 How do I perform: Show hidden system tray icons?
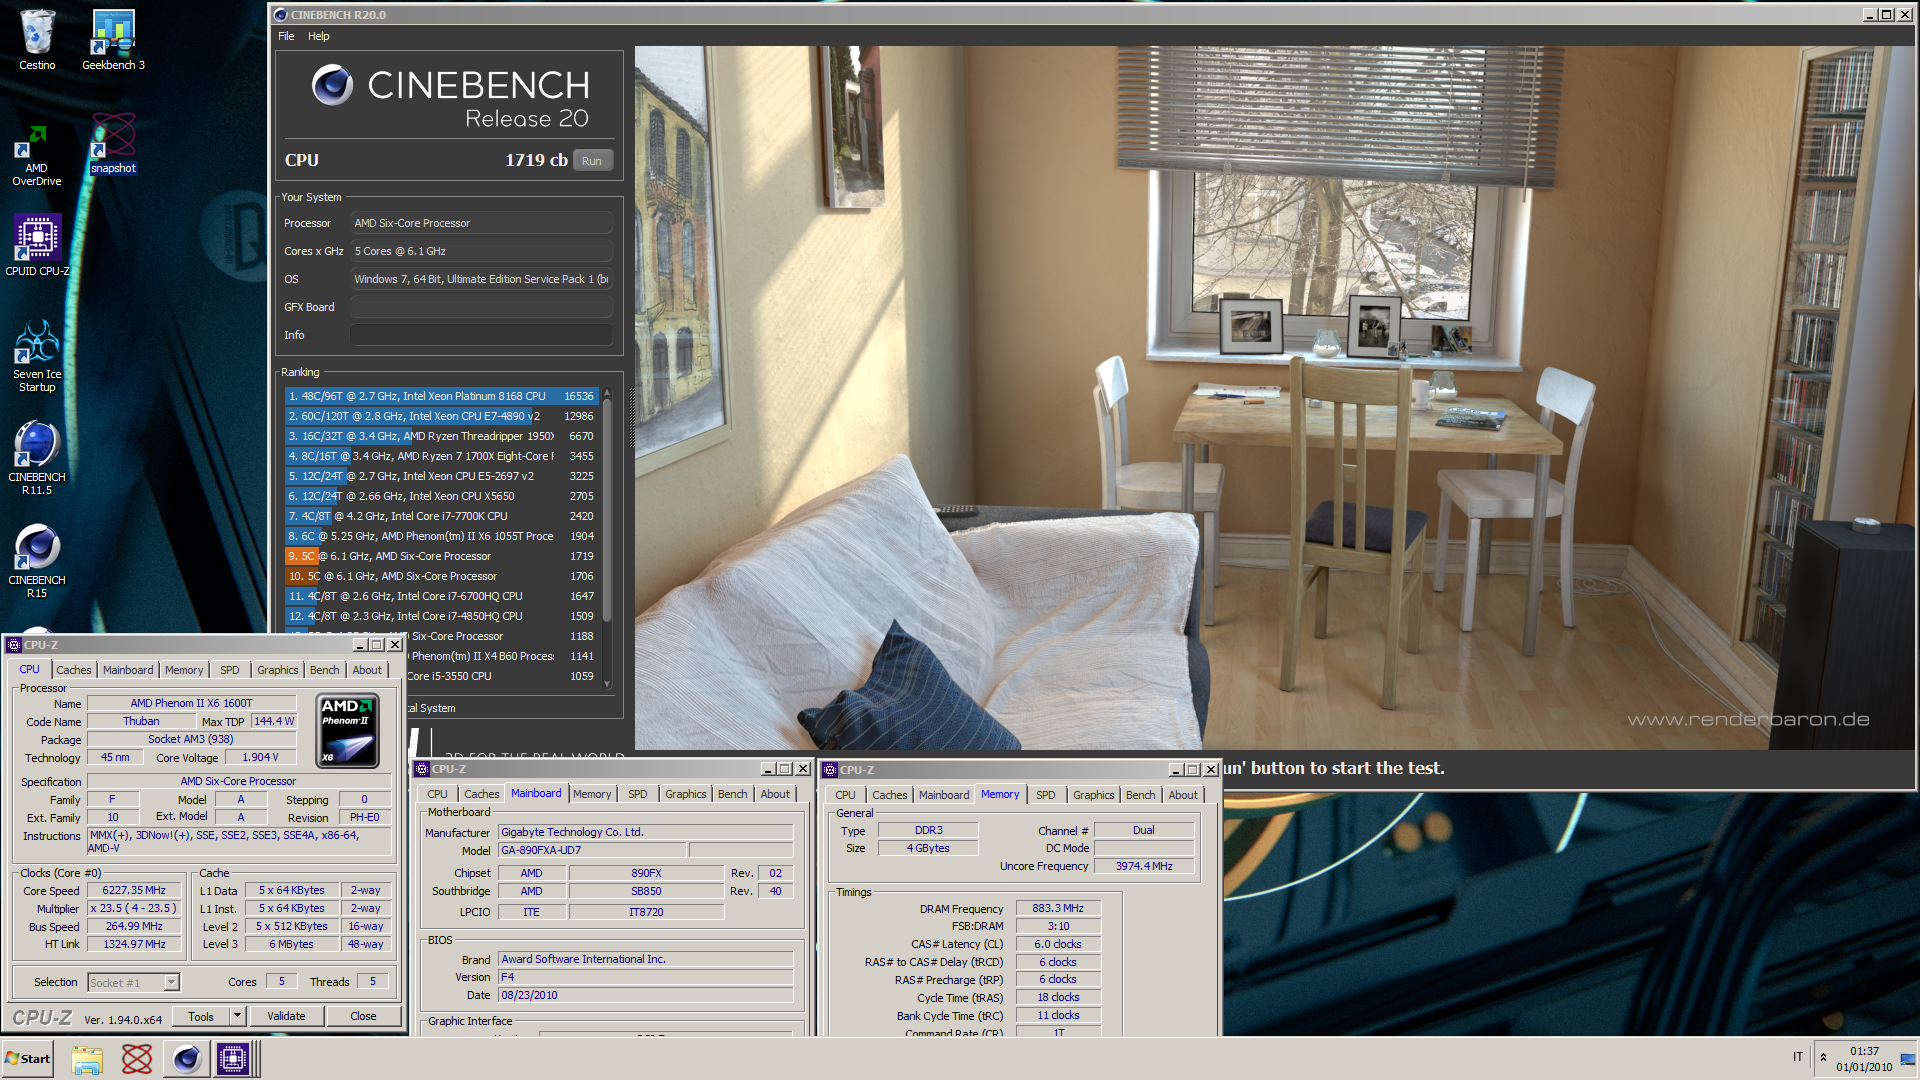point(1823,1057)
